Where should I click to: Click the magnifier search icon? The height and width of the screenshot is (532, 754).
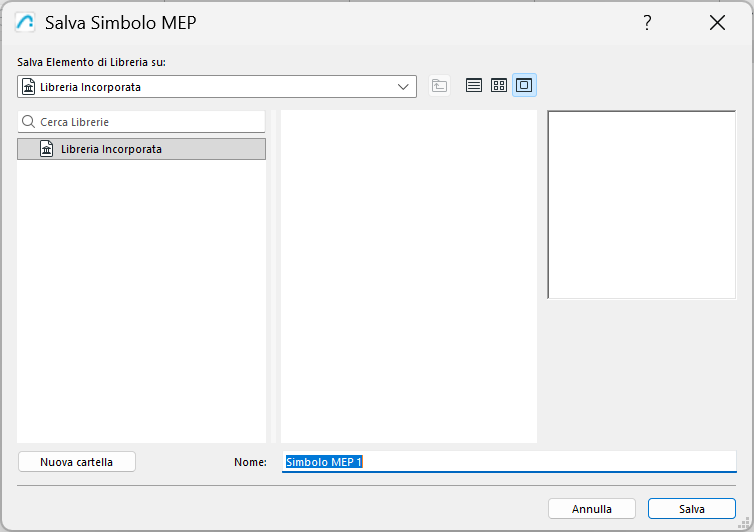tap(28, 122)
